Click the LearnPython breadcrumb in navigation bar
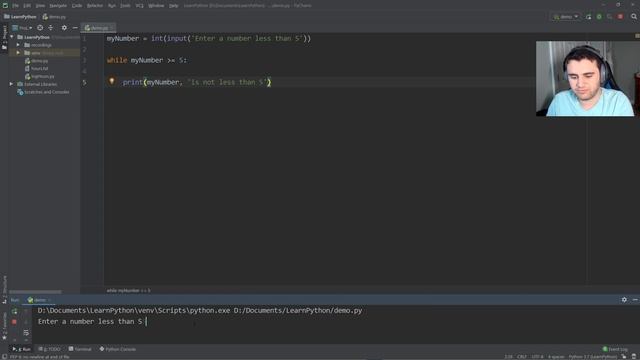The image size is (640, 360). 20,17
